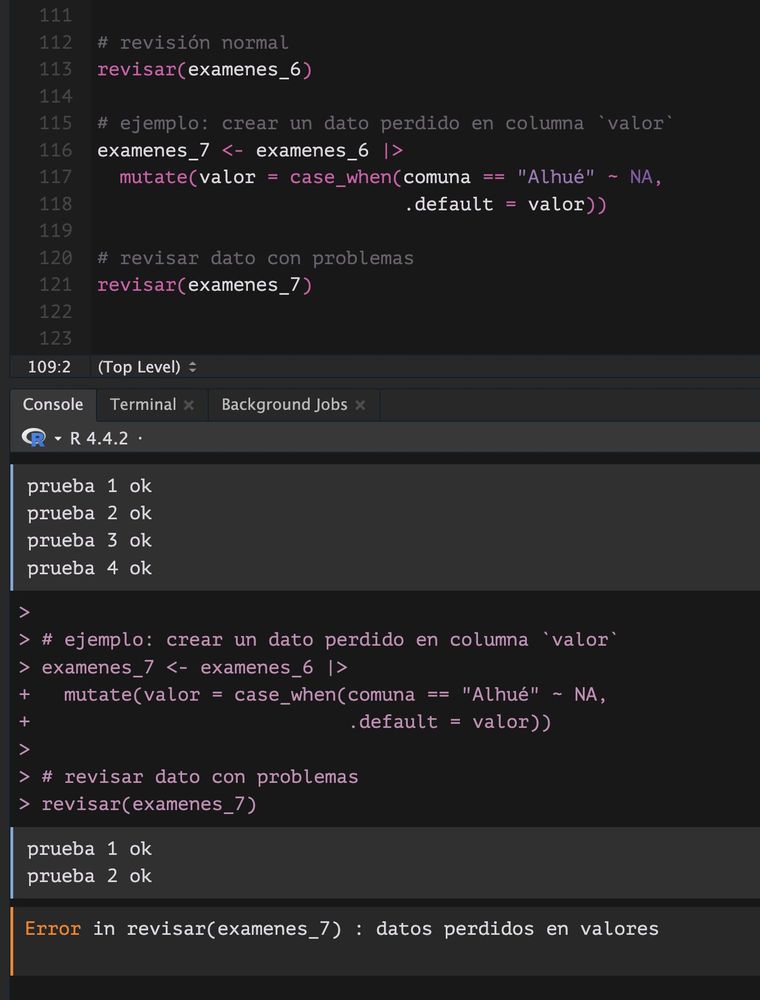760x1000 pixels.
Task: Click the R logo icon in console
Action: coord(34,438)
